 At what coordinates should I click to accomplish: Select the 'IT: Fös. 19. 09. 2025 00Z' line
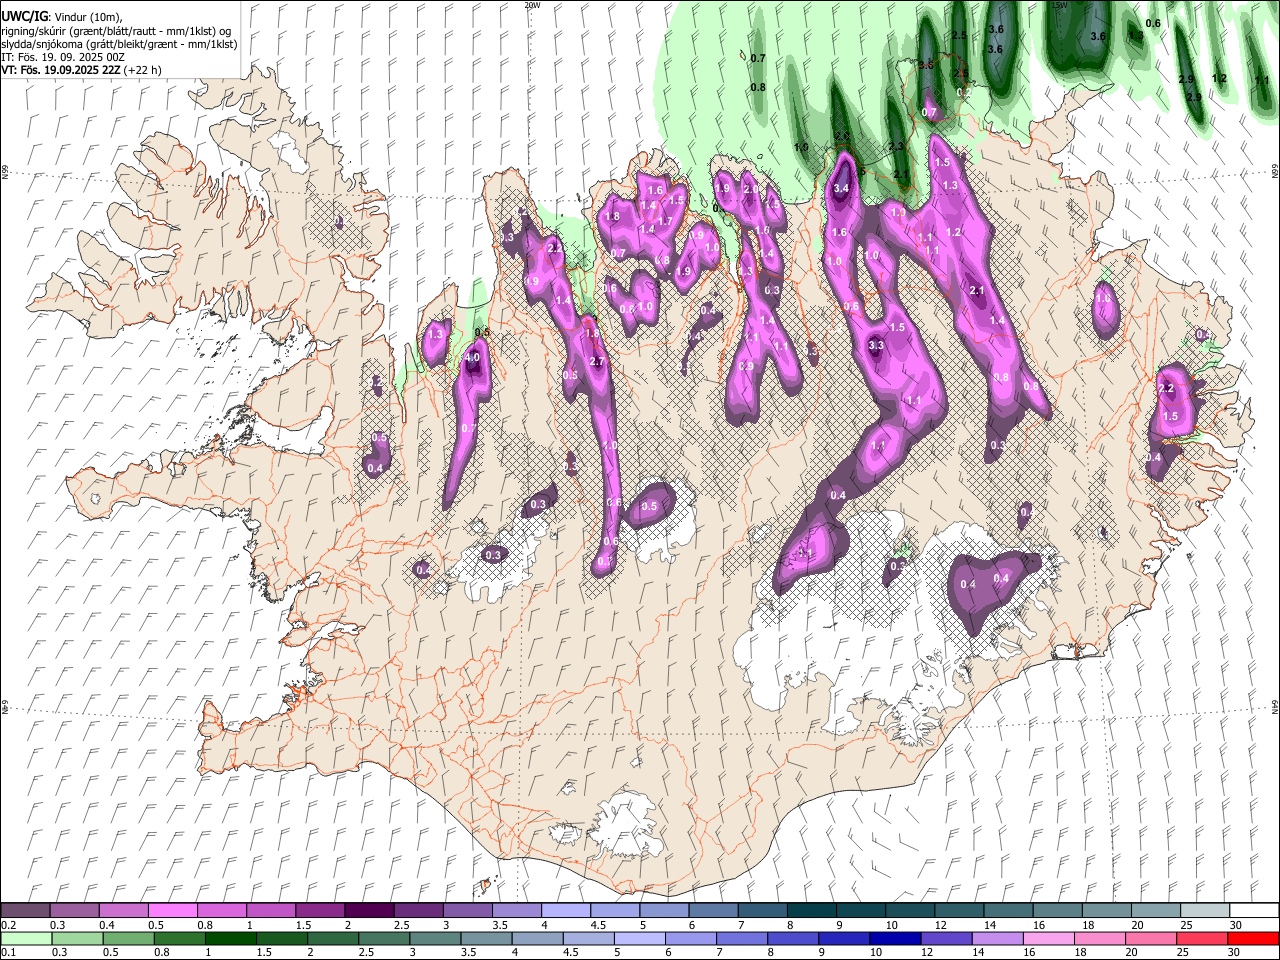click(x=65, y=57)
